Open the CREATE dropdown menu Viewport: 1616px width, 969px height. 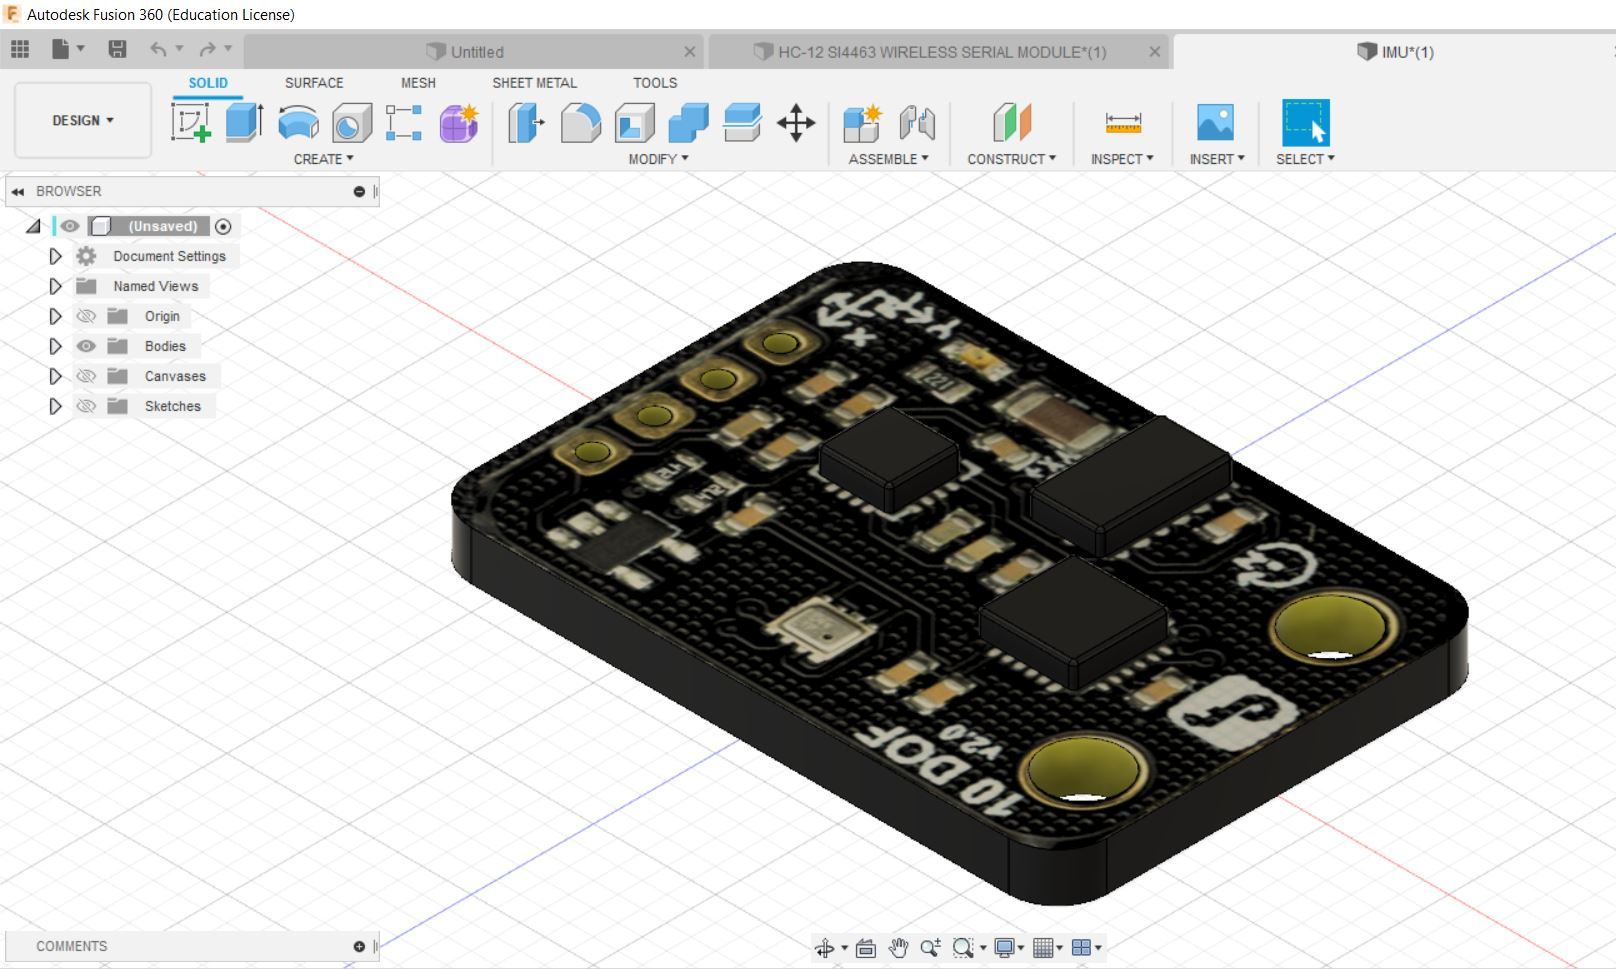pos(323,159)
